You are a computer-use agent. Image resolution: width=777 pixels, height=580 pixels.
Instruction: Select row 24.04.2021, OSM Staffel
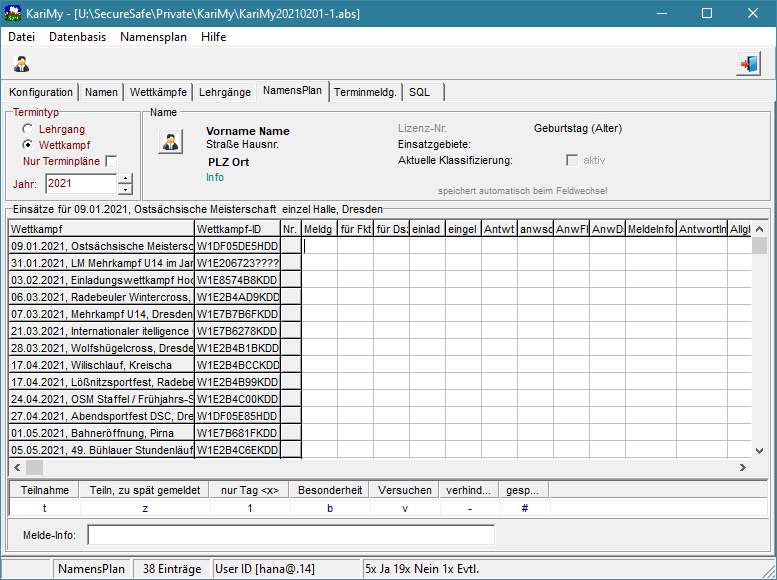point(101,399)
